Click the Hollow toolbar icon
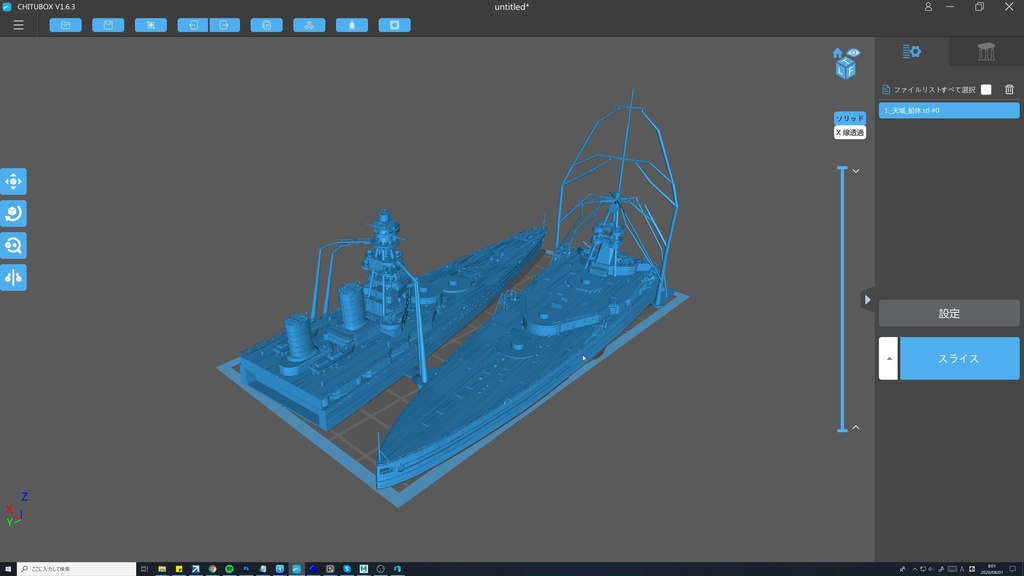This screenshot has width=1024, height=576. coord(352,25)
